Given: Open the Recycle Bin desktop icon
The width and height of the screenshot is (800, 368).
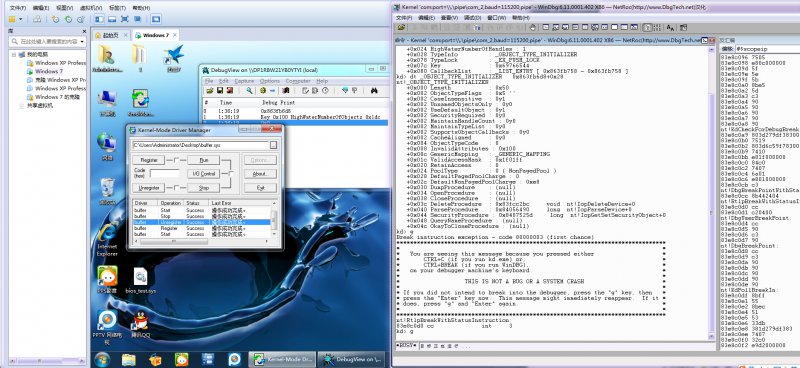Looking at the screenshot, I should (107, 191).
